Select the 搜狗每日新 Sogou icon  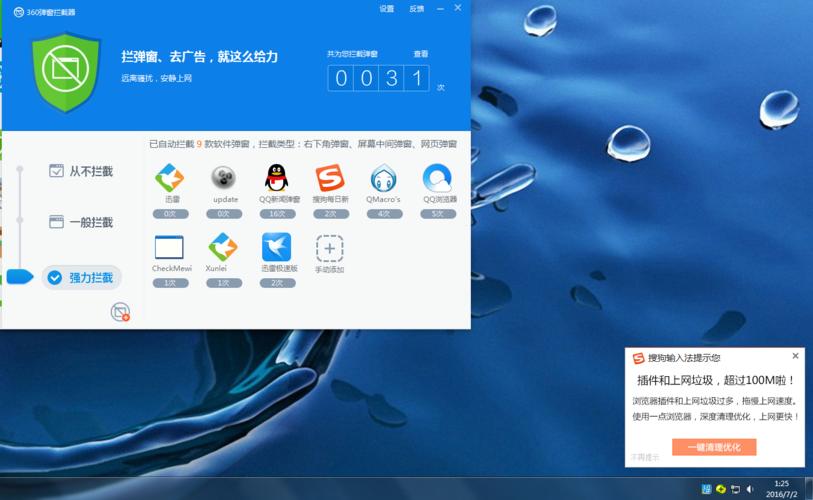tap(330, 178)
